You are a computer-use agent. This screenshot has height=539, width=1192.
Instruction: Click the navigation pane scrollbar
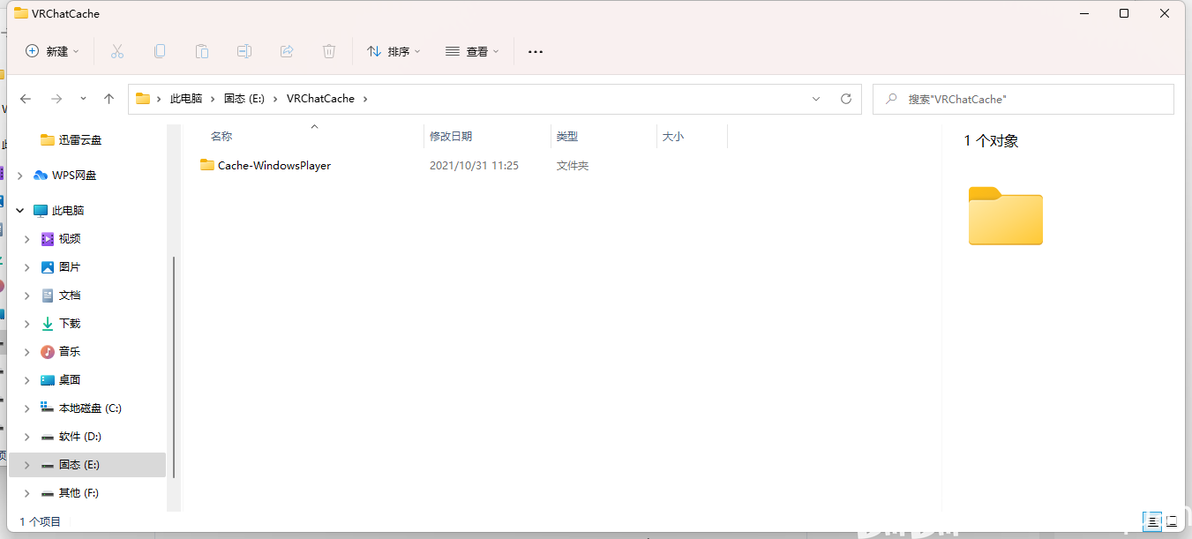174,366
